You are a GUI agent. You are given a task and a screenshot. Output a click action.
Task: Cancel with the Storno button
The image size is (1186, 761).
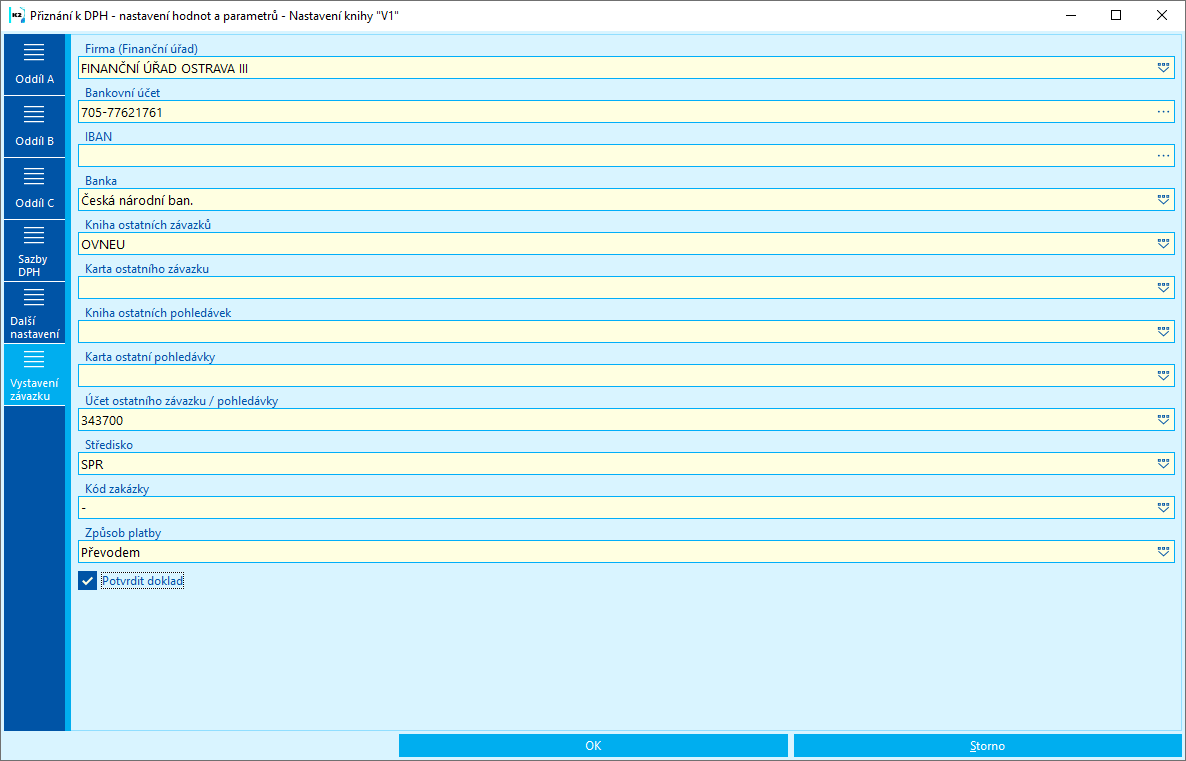click(x=987, y=746)
